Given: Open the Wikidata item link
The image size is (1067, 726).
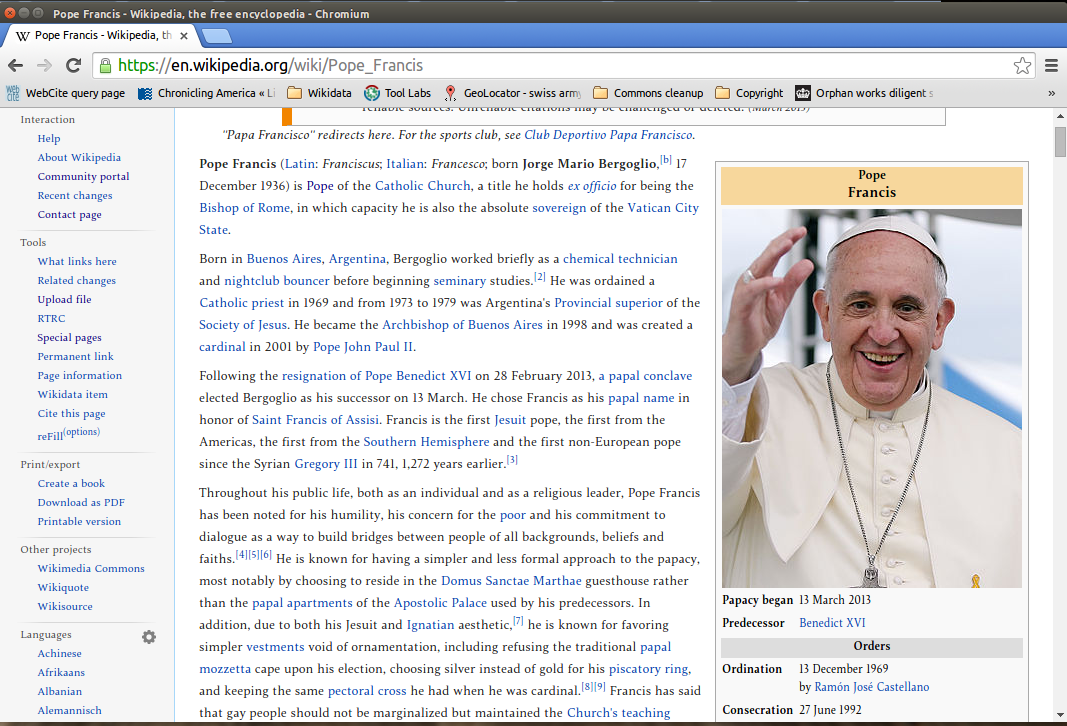Looking at the screenshot, I should click(x=72, y=395).
